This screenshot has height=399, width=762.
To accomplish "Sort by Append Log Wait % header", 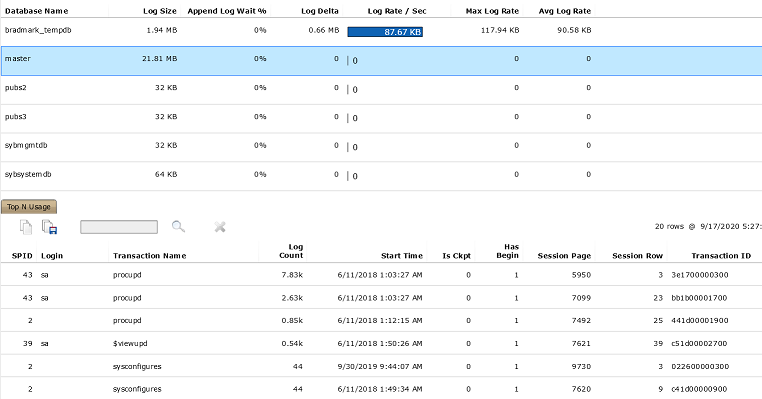I will 226,11.
